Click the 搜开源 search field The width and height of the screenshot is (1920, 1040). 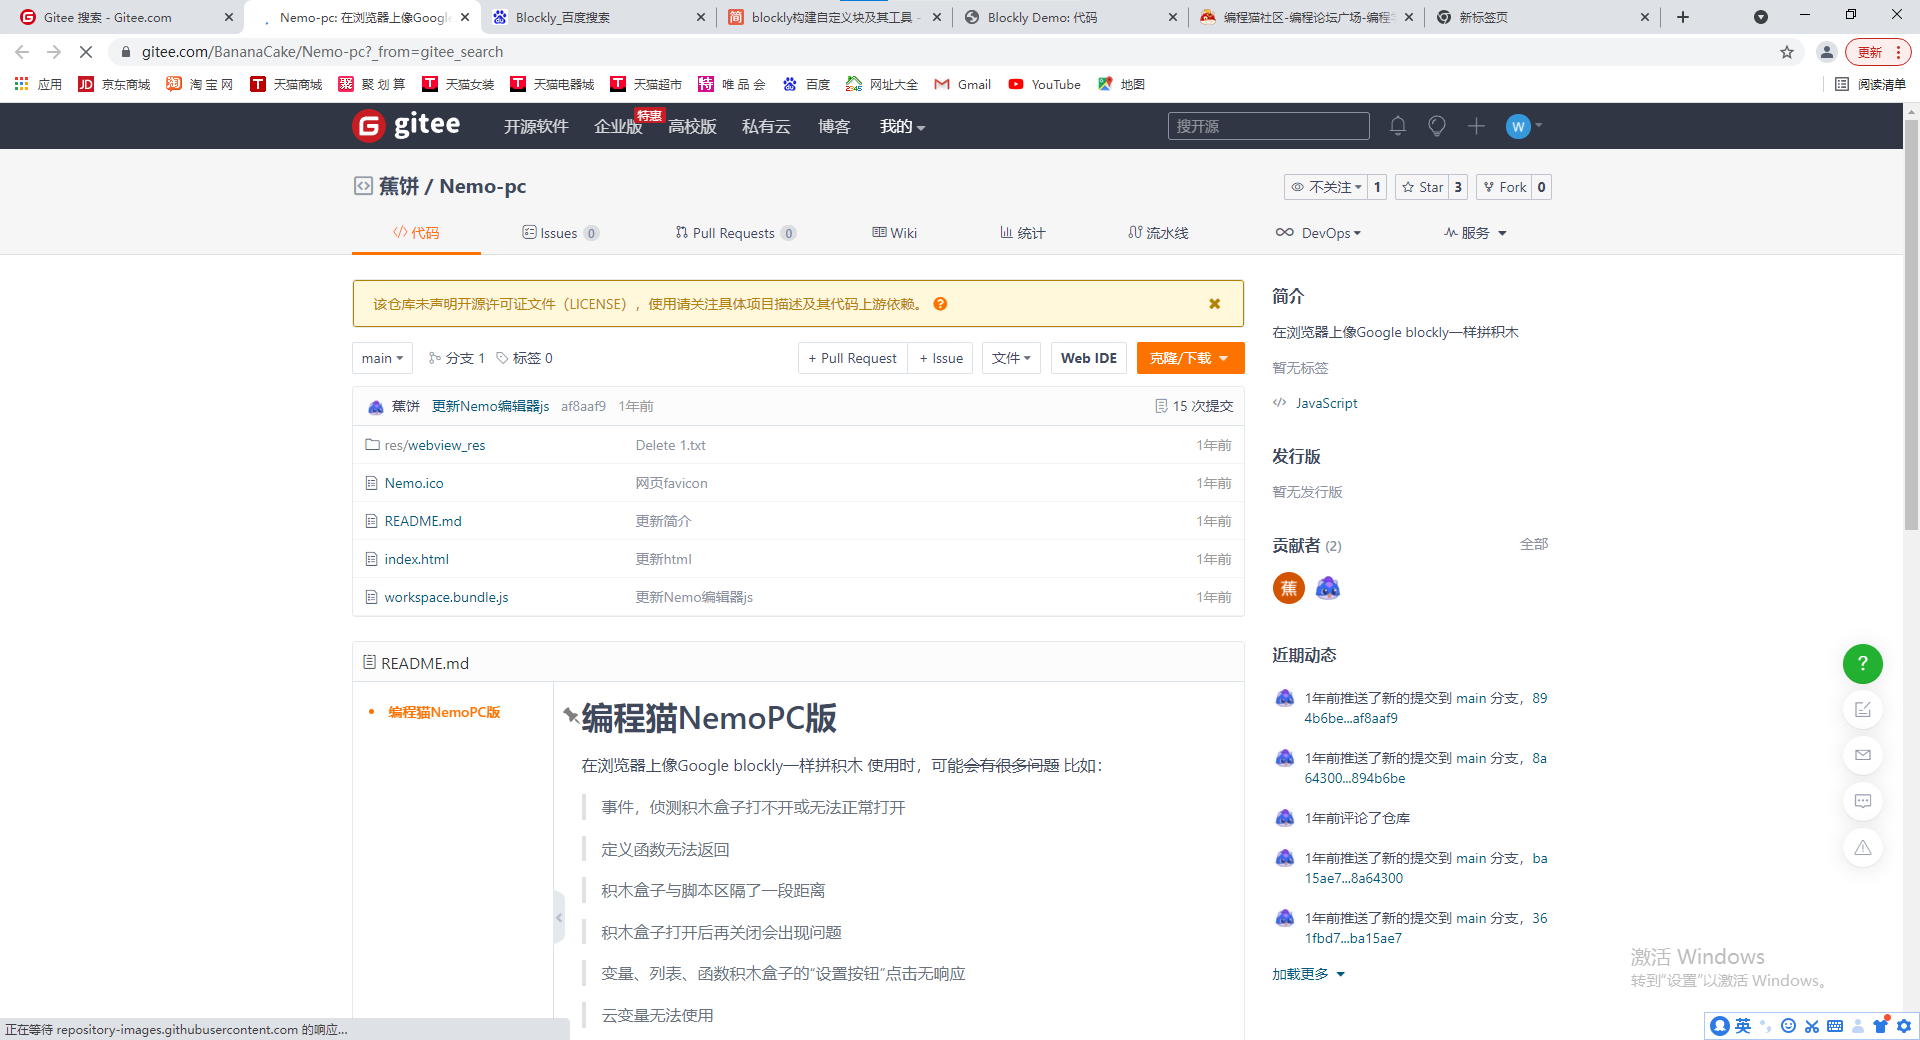point(1268,126)
